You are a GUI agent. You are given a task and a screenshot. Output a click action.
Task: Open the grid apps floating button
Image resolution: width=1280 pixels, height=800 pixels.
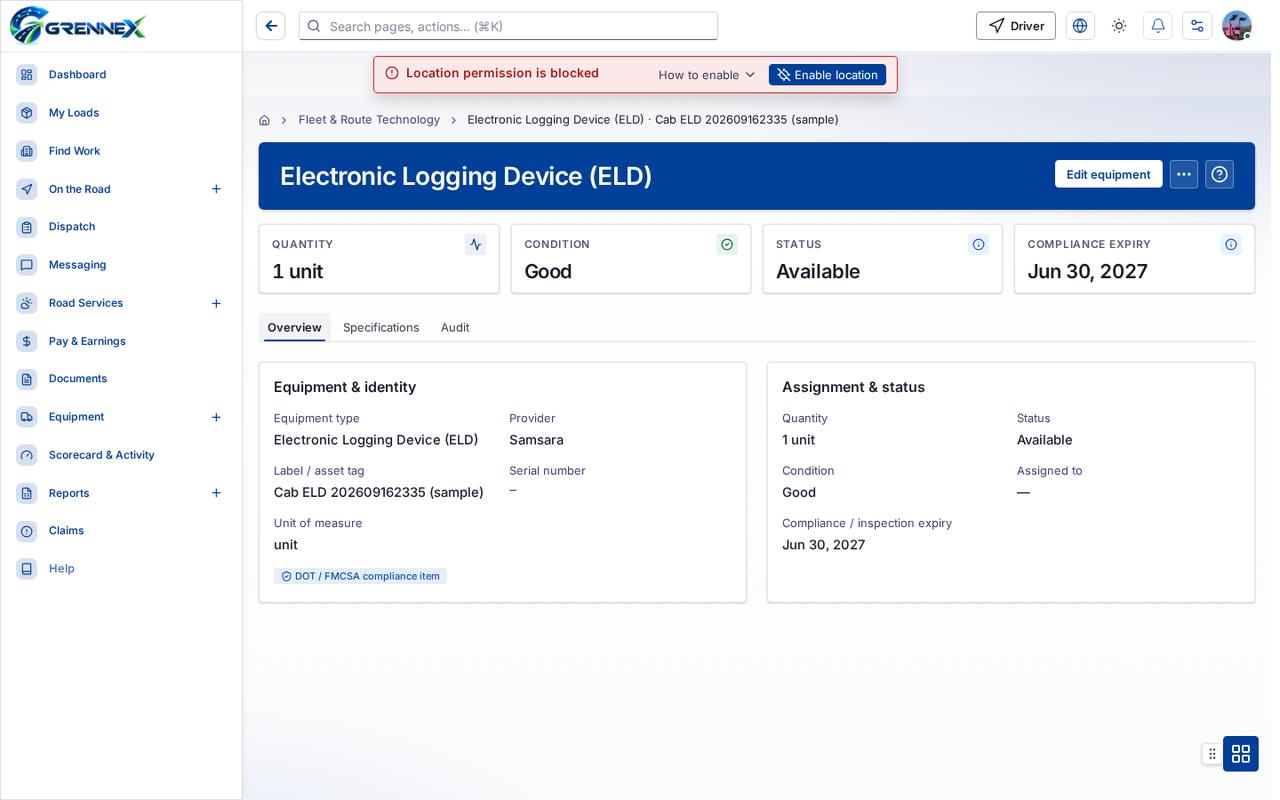pyautogui.click(x=1241, y=753)
